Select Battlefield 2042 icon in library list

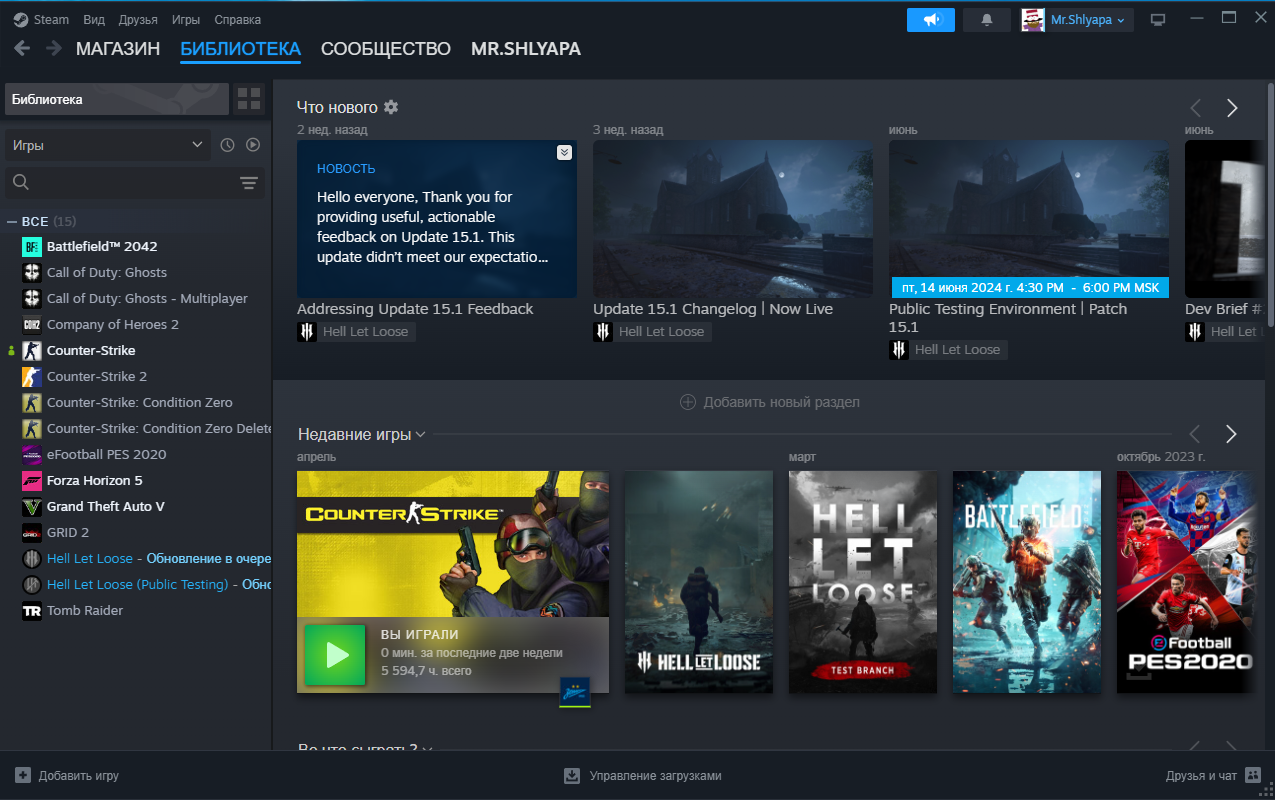(32, 247)
